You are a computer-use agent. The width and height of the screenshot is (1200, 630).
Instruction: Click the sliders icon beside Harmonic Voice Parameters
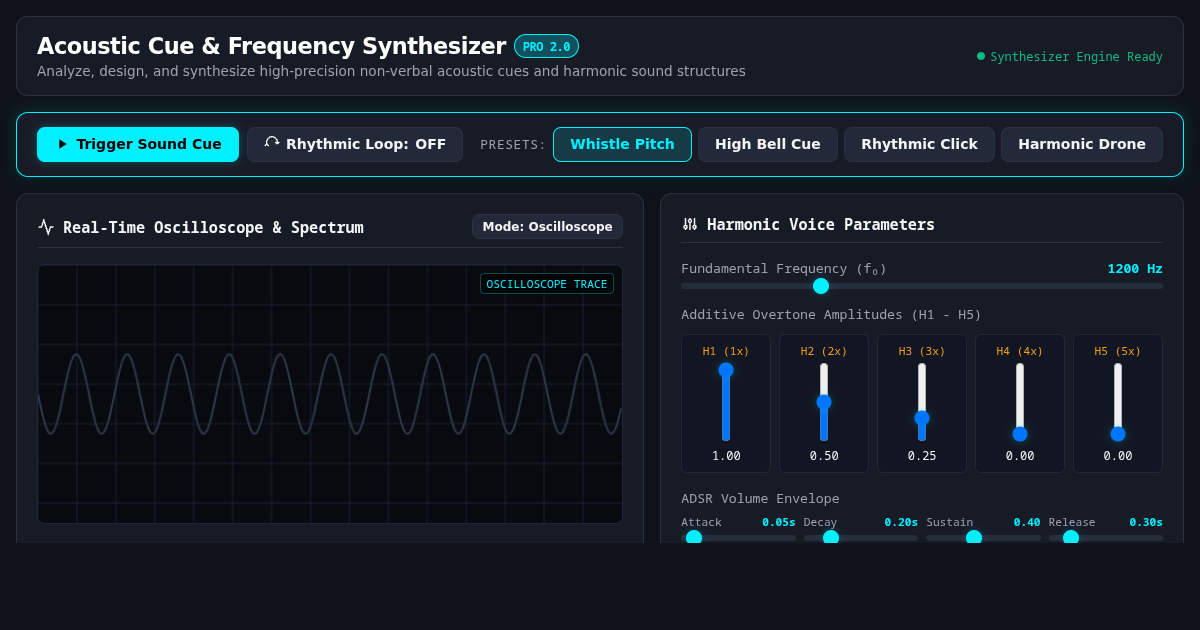690,224
